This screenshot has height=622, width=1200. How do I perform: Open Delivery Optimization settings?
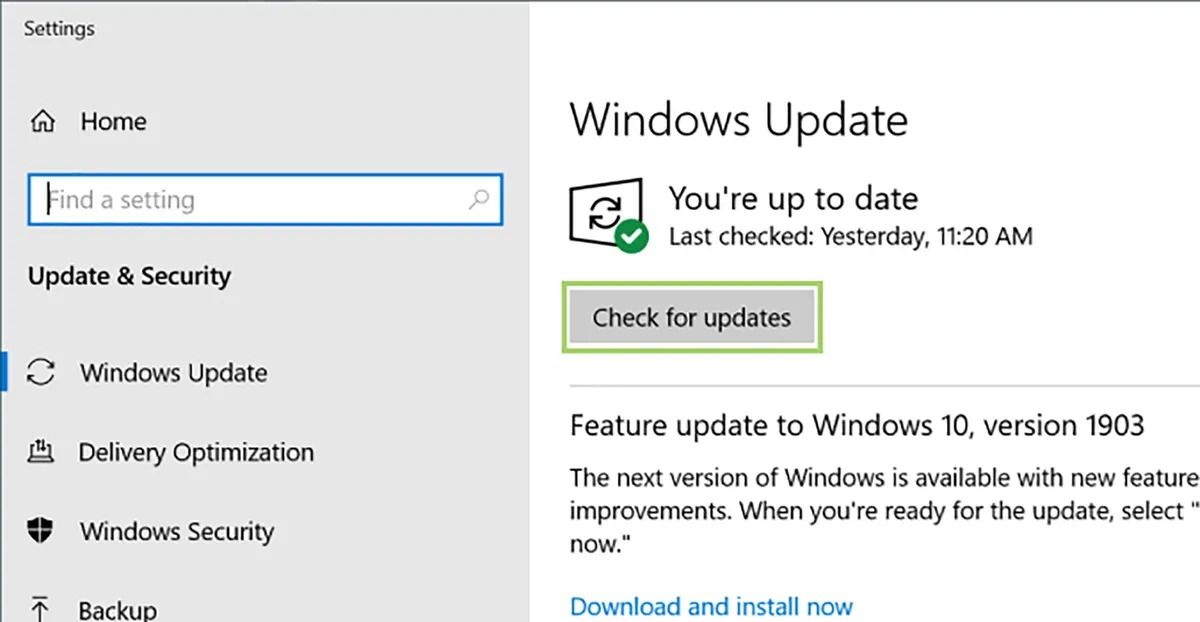196,452
